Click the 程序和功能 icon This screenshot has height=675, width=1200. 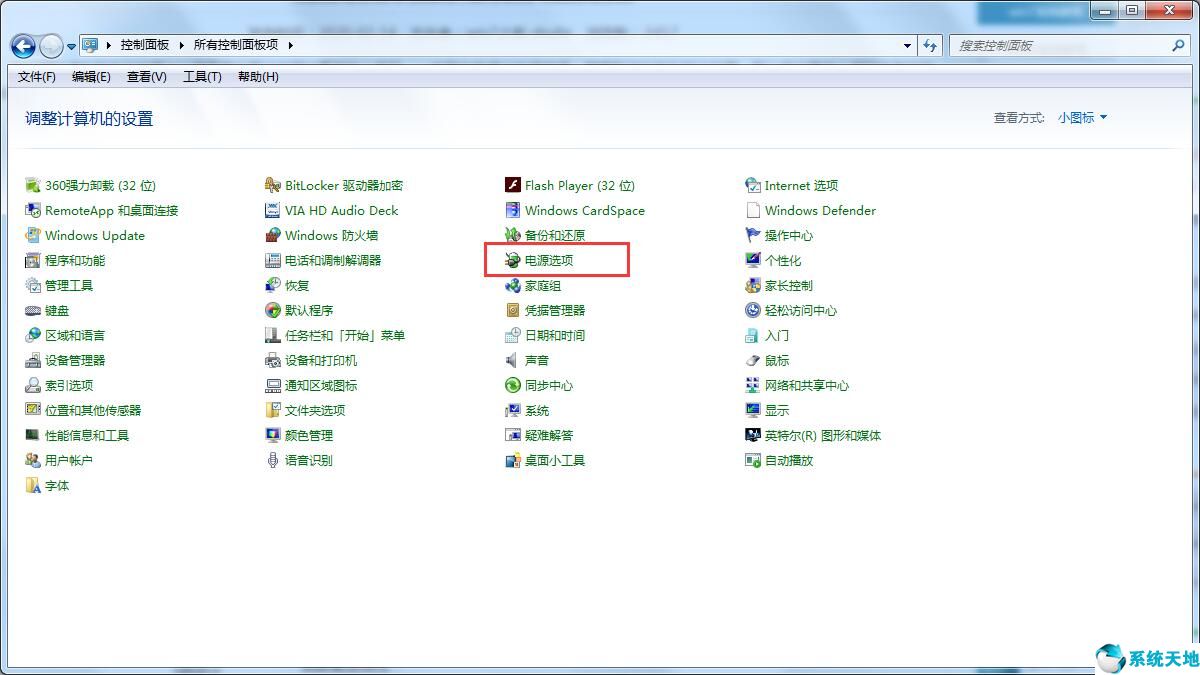(33, 260)
